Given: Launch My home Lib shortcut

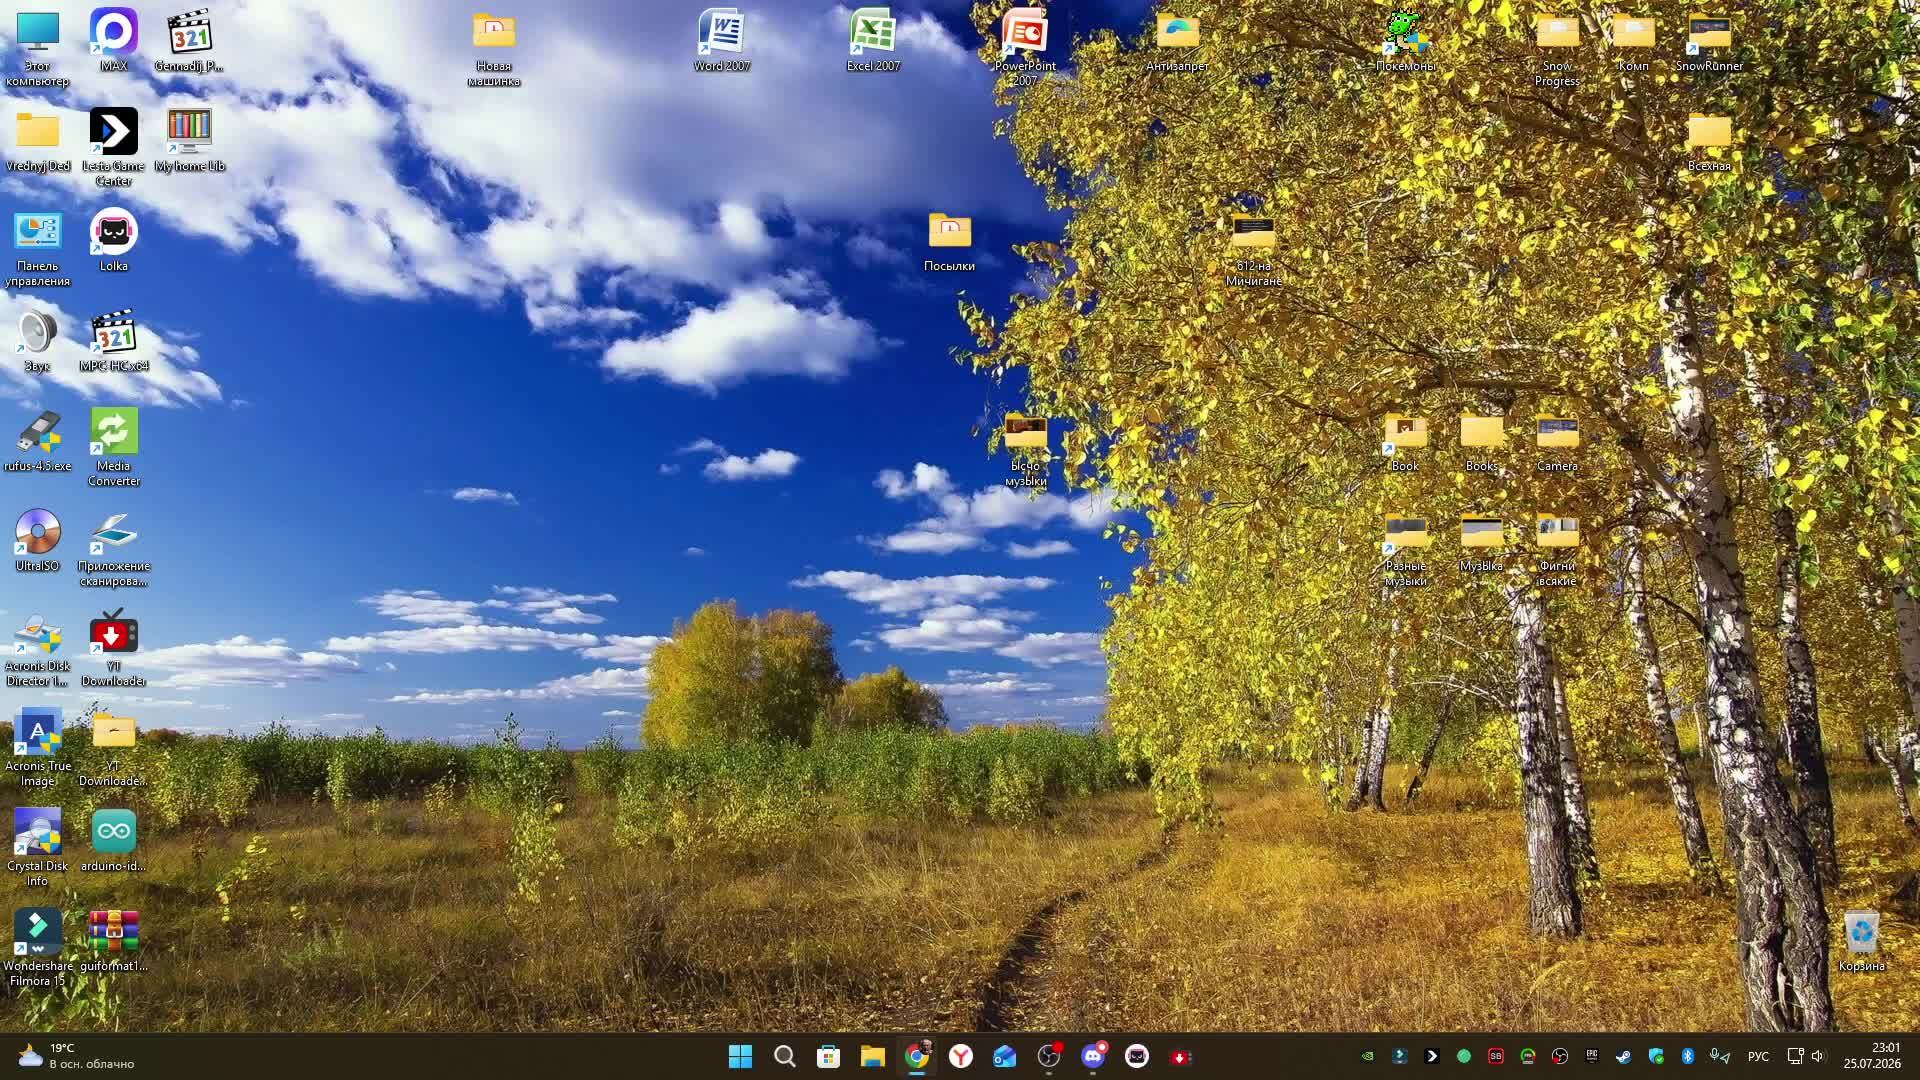Looking at the screenshot, I should [189, 141].
